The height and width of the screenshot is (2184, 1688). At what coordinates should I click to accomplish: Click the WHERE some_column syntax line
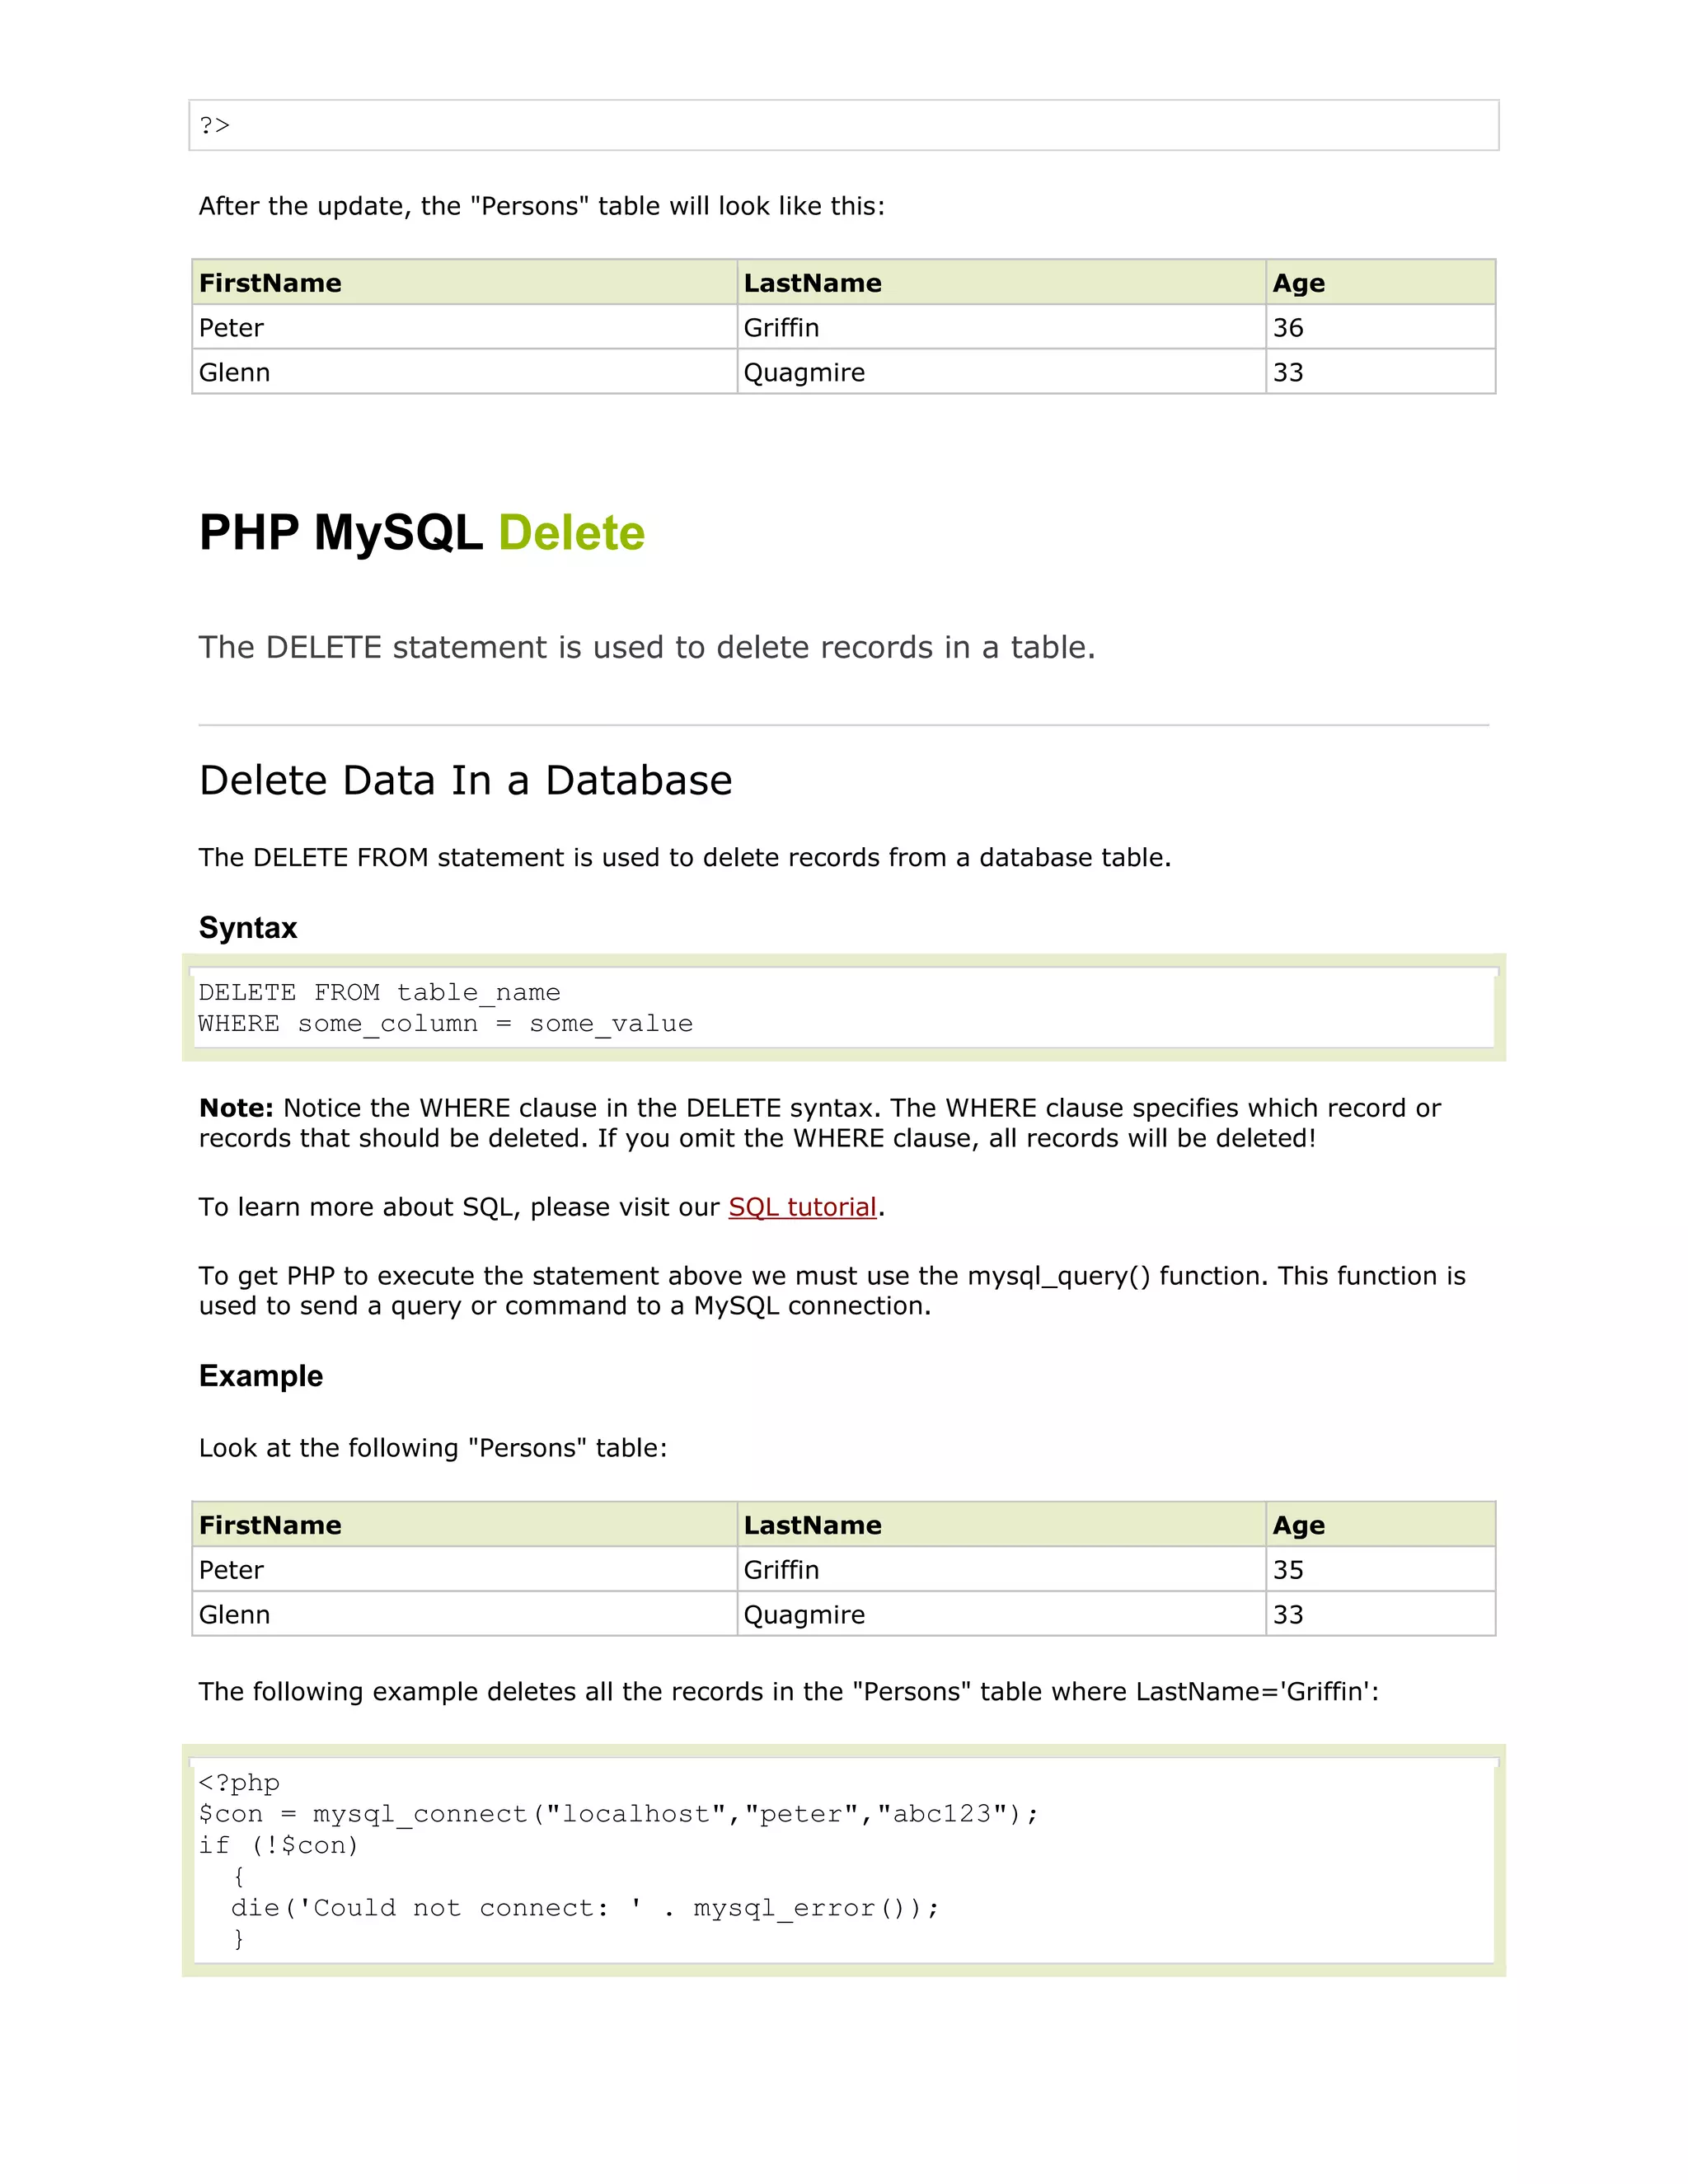pos(445,1023)
